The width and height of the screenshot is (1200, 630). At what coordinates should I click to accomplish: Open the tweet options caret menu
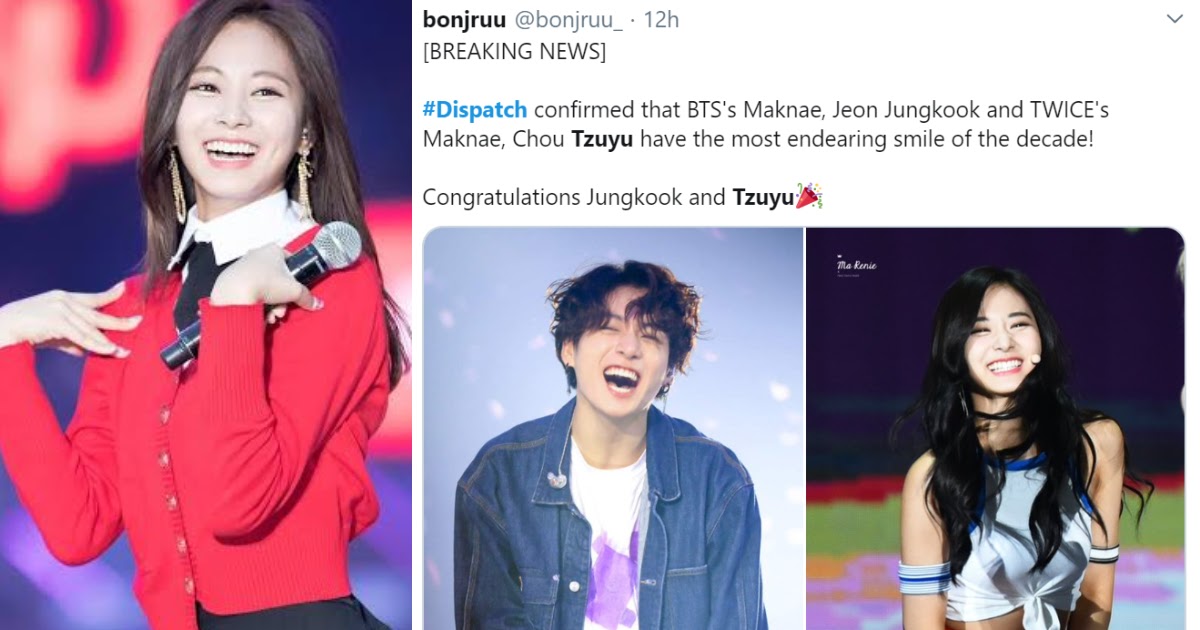[1175, 19]
